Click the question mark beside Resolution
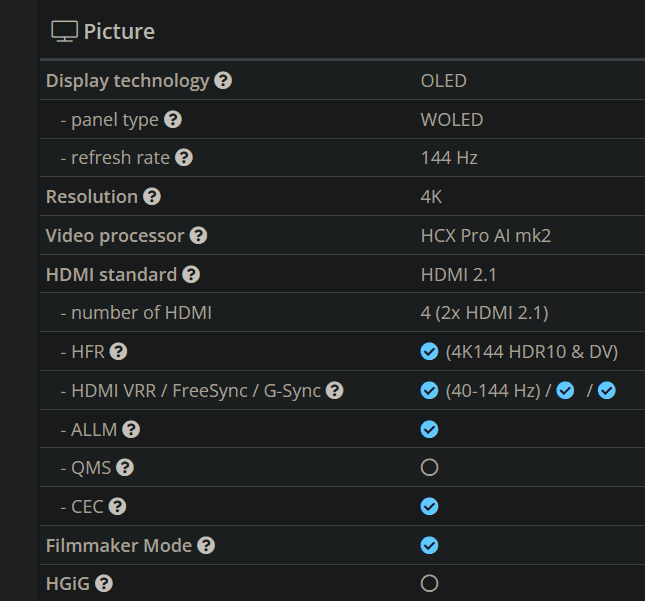645x601 pixels. 151,197
